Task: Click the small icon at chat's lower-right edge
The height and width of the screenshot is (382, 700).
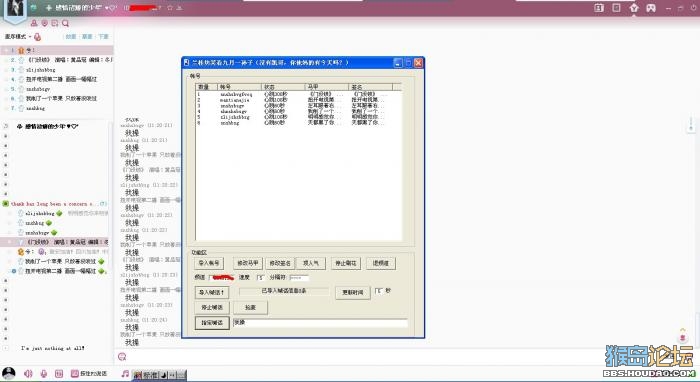Action: tap(683, 338)
